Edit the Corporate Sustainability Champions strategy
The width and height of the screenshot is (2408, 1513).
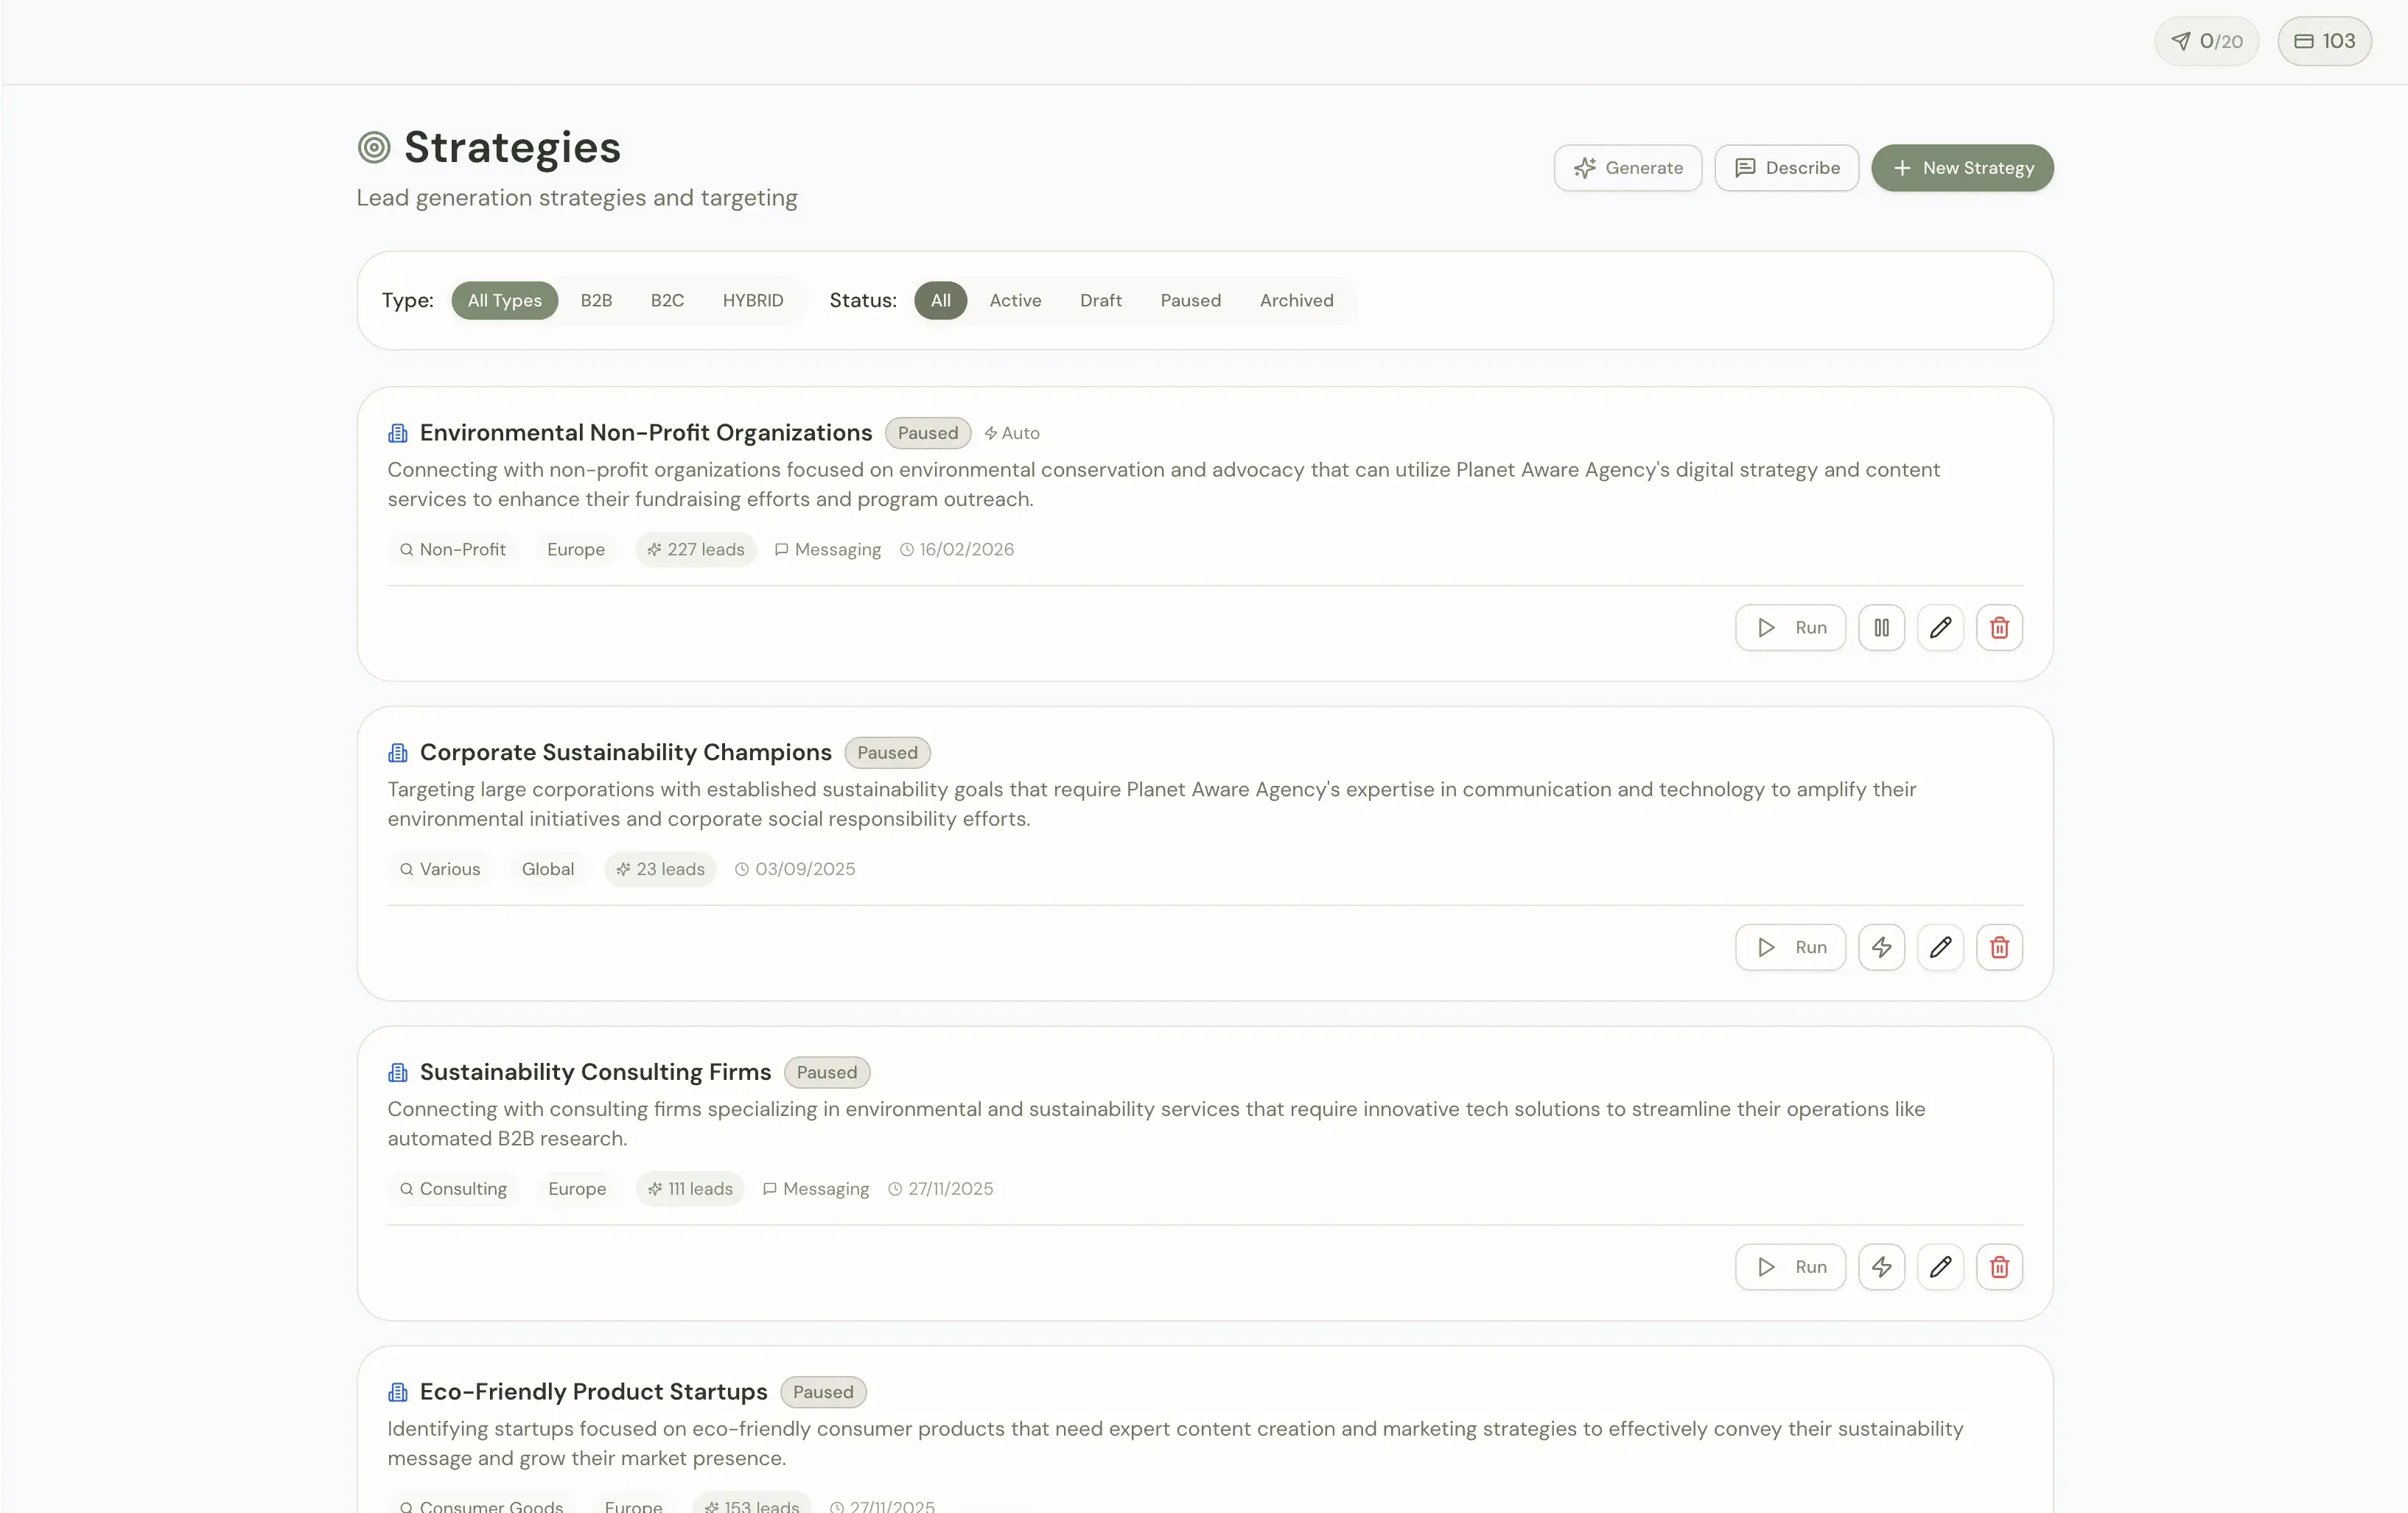(1940, 947)
